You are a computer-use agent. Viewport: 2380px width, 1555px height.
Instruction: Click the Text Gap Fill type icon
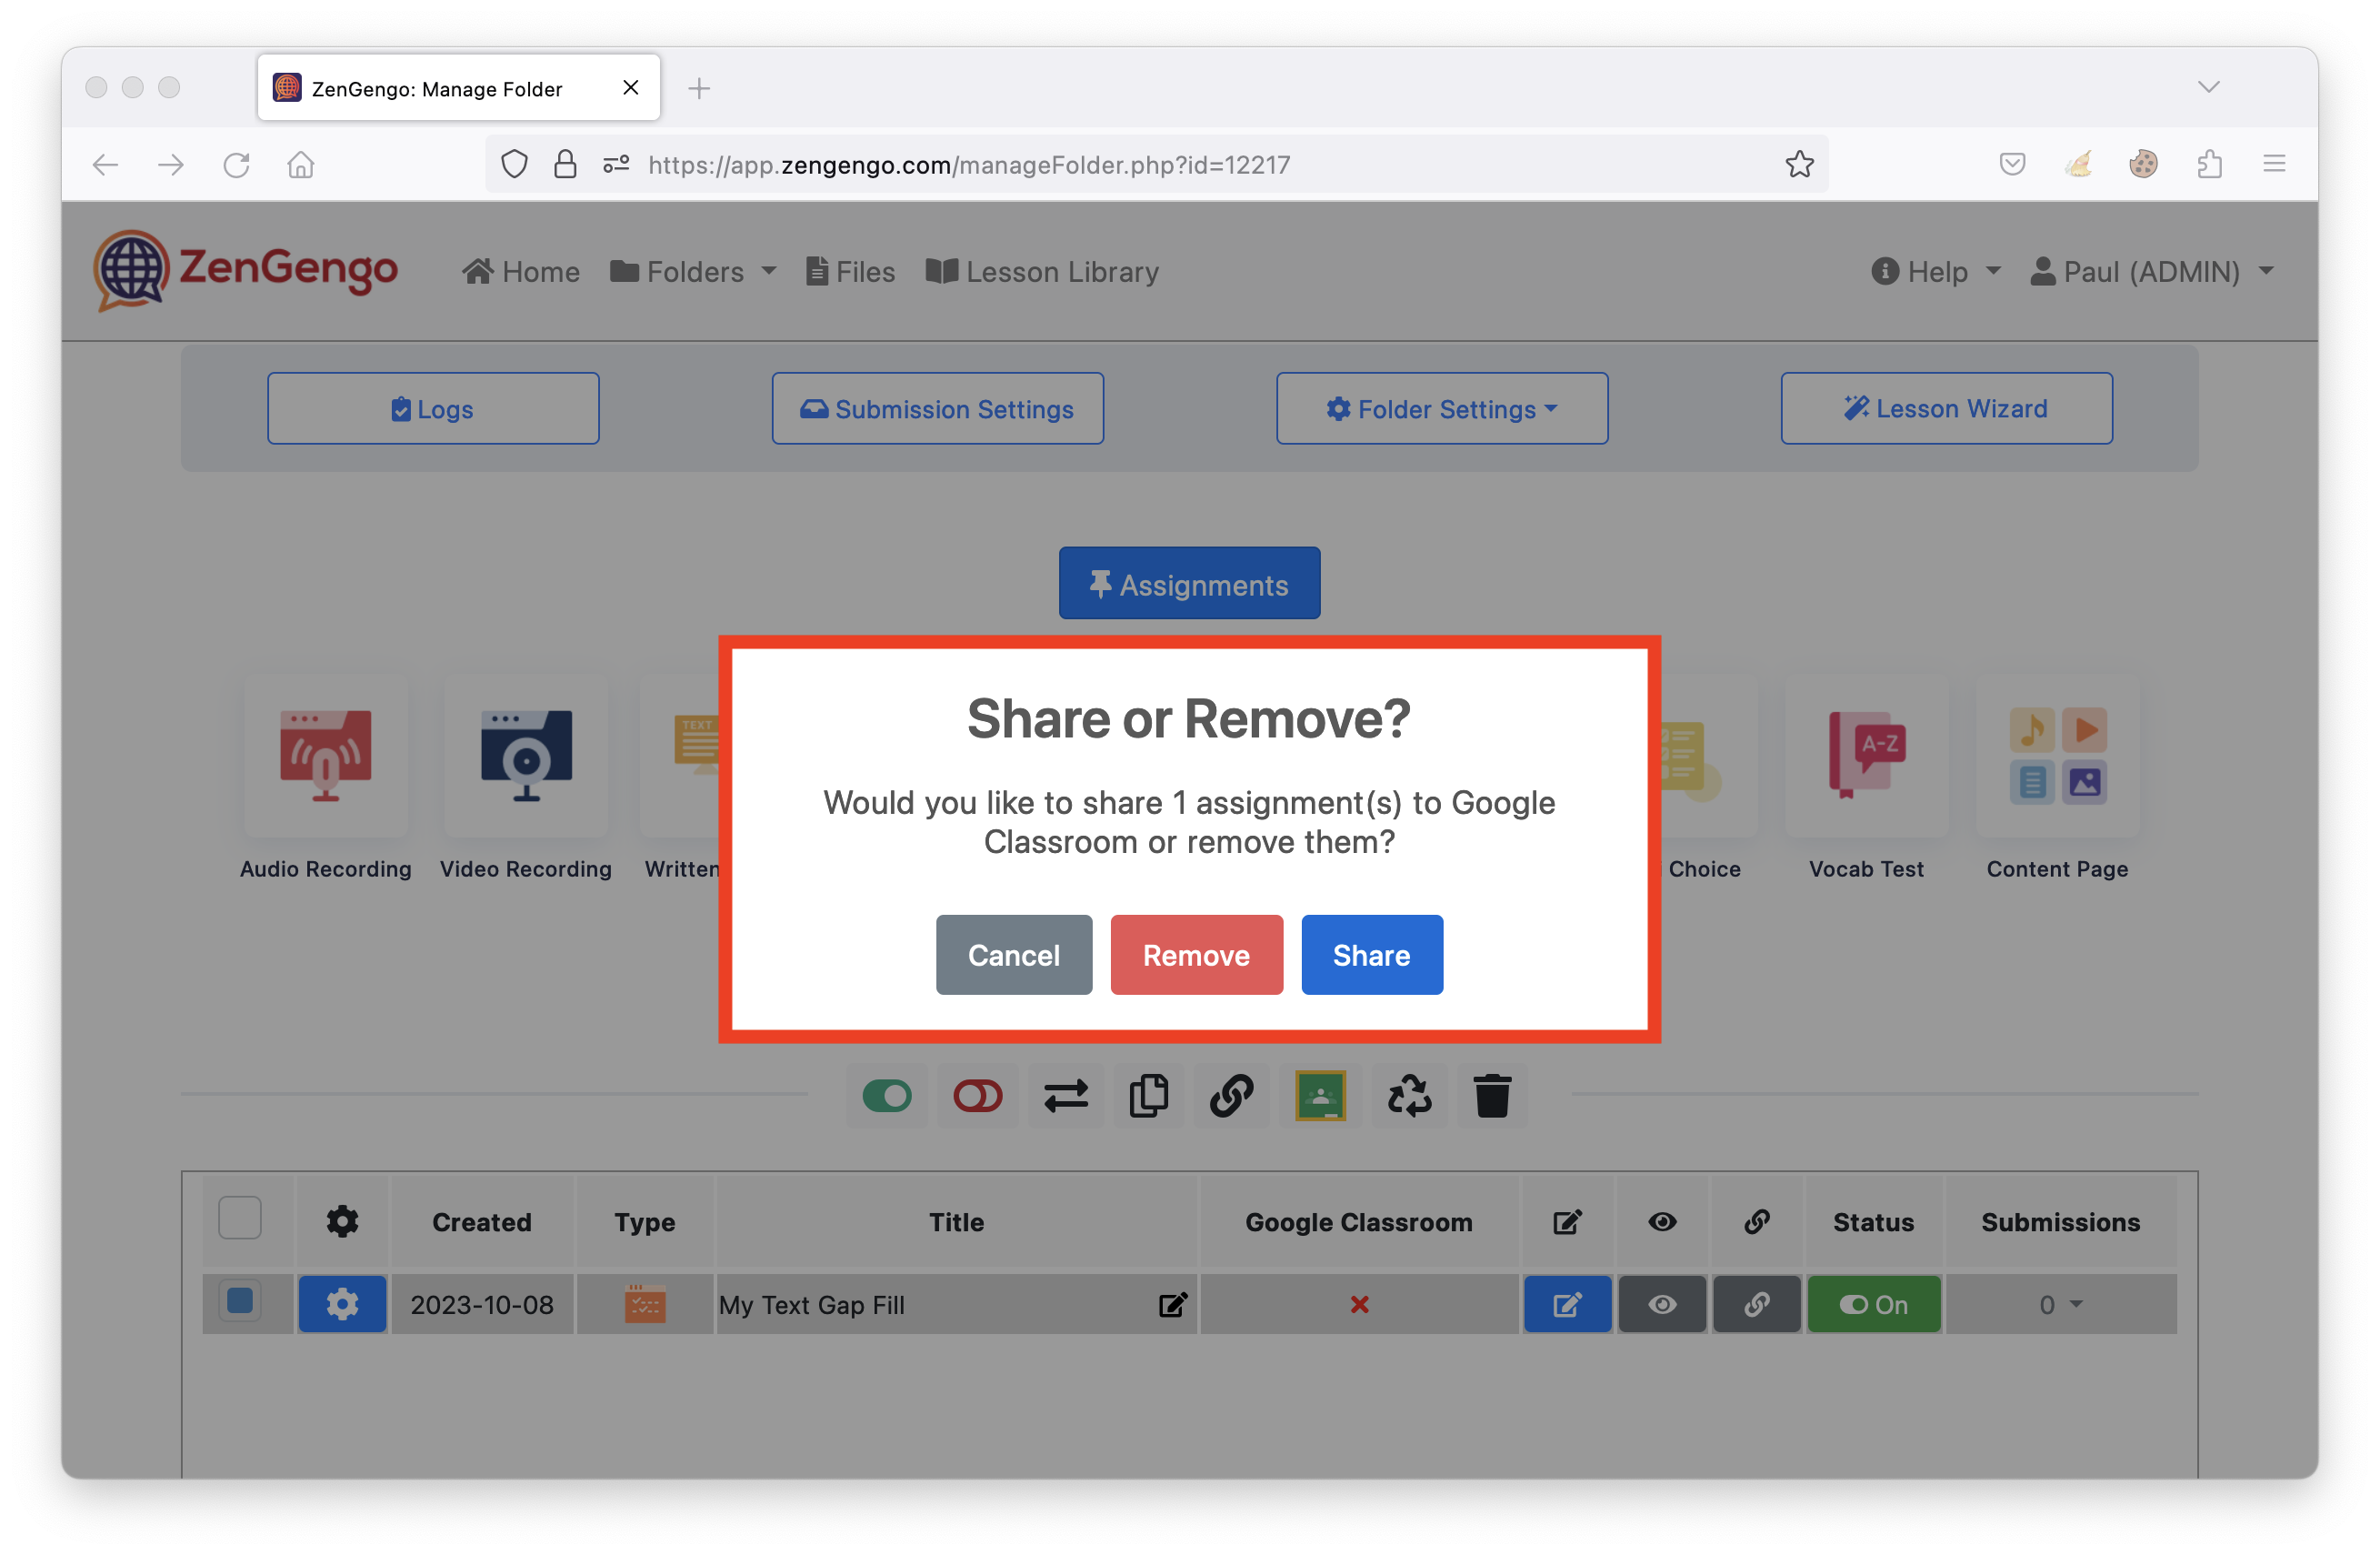point(645,1304)
